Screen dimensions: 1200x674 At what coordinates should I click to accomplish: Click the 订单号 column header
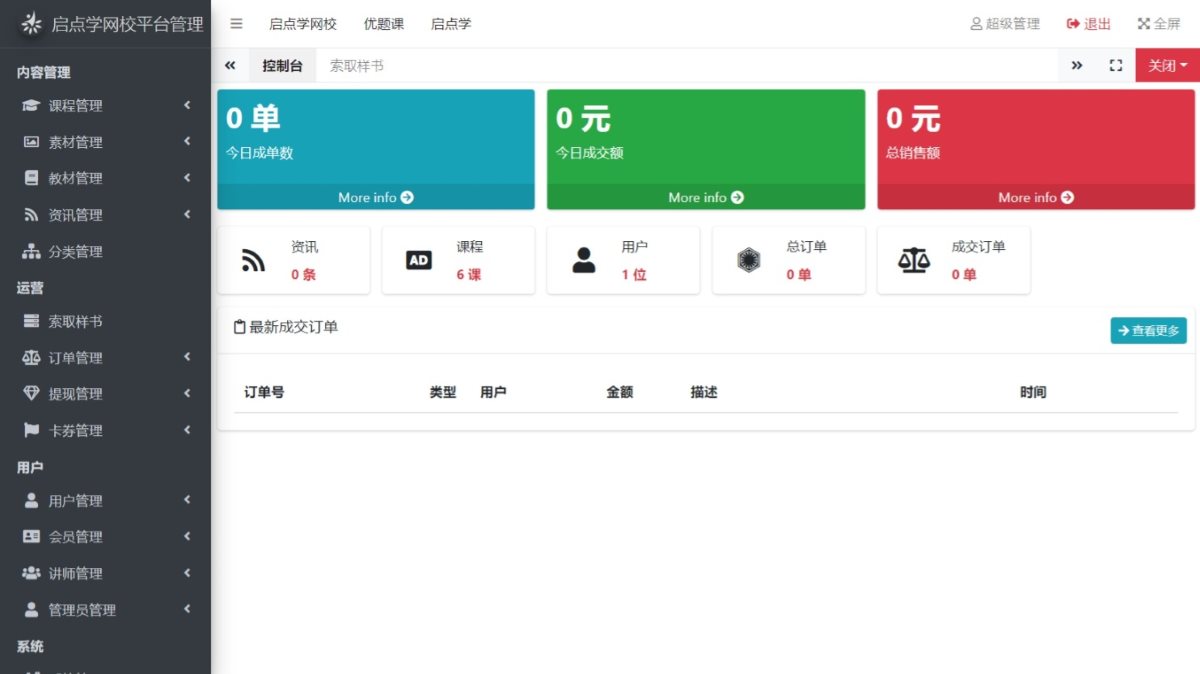(264, 392)
